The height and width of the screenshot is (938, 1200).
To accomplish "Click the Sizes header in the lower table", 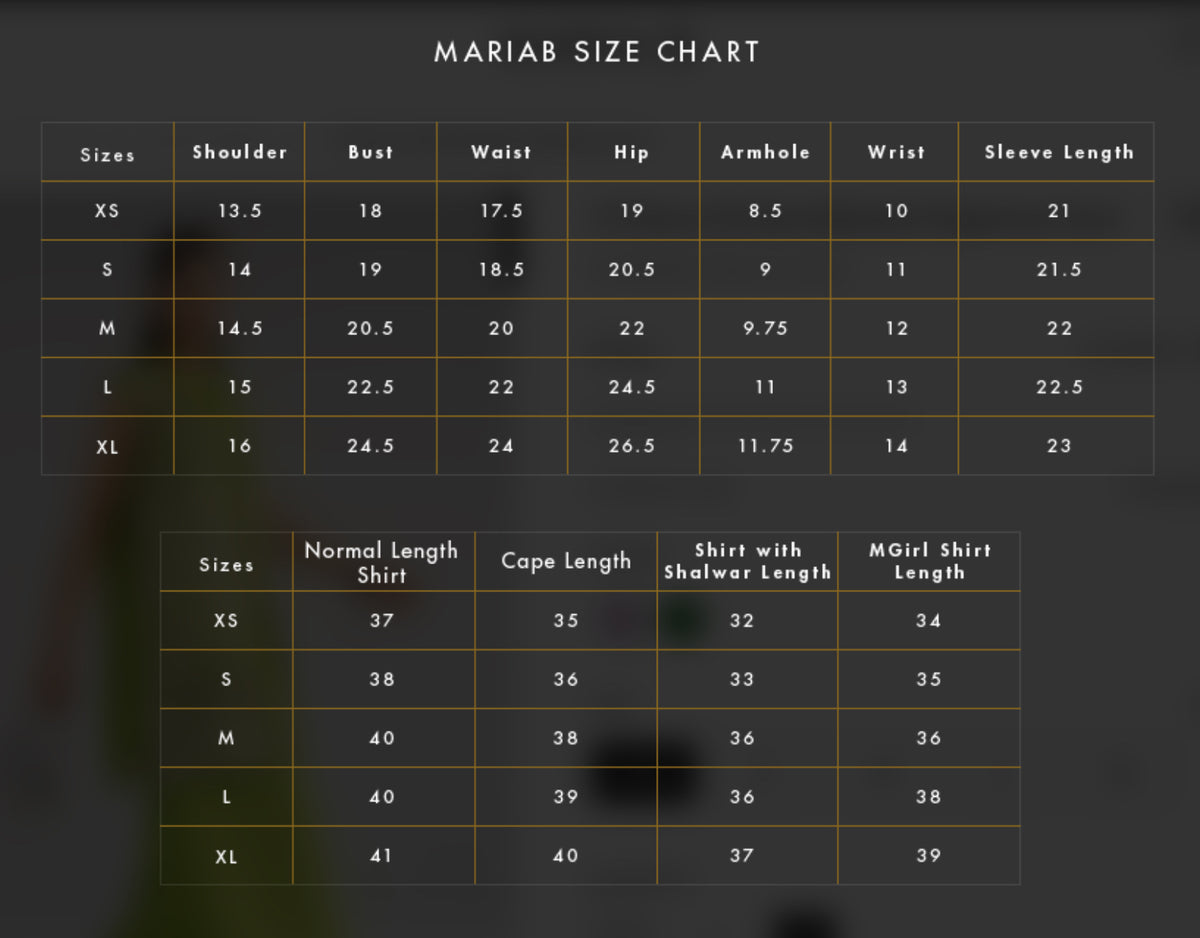I will pyautogui.click(x=227, y=565).
